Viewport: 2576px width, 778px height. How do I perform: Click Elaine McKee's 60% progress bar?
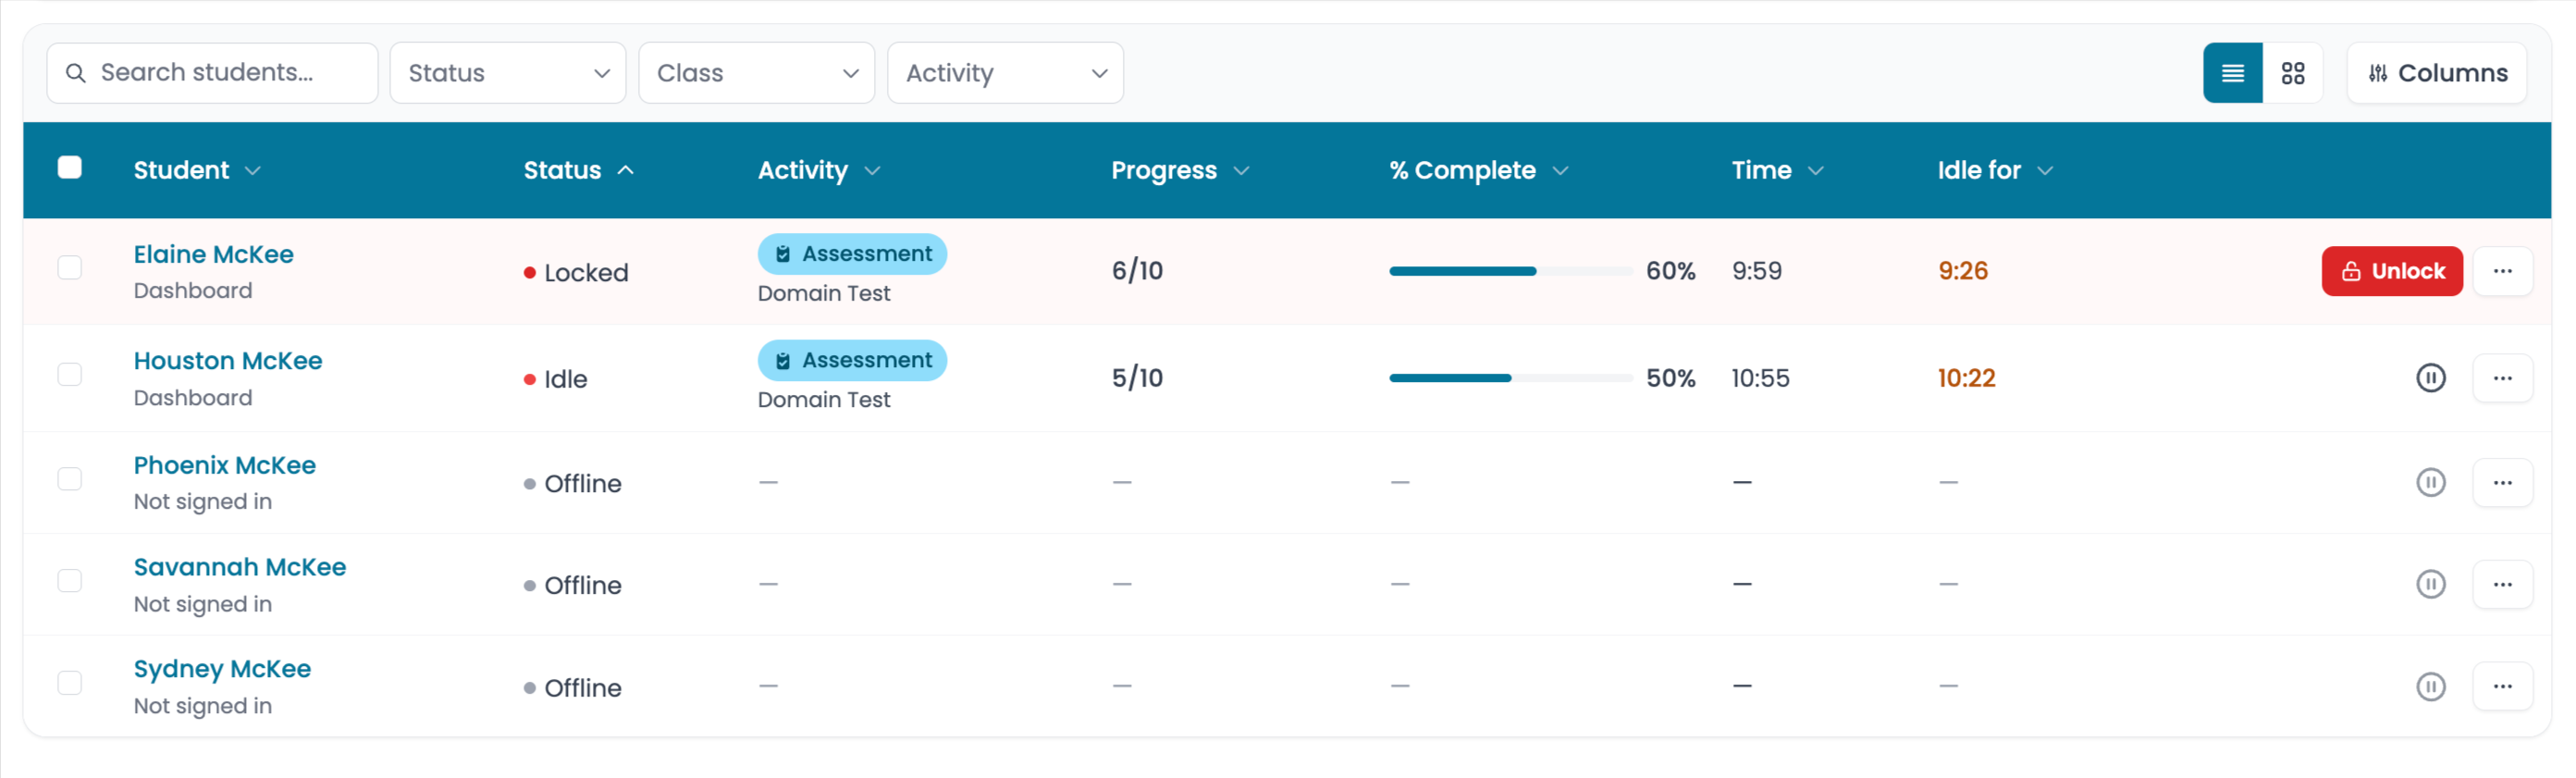(x=1510, y=271)
